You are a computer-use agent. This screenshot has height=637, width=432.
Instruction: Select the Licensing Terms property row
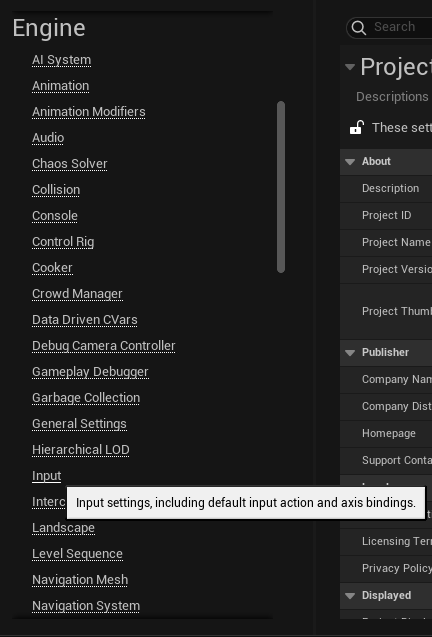click(x=386, y=541)
